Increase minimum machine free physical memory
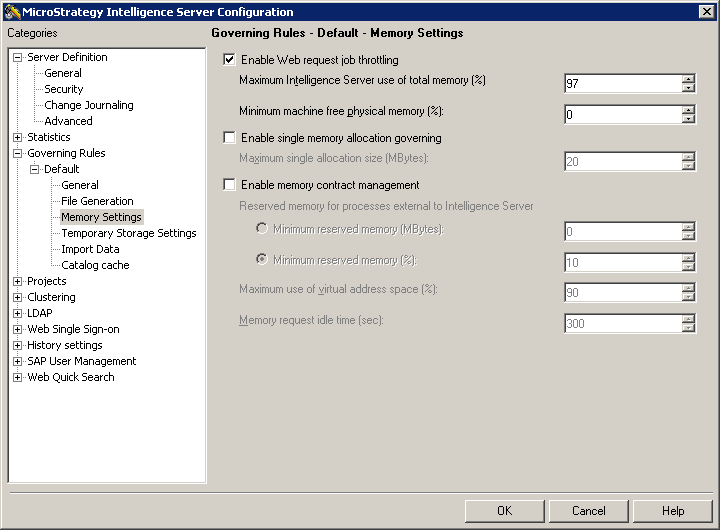The width and height of the screenshot is (720, 530). coord(688,110)
